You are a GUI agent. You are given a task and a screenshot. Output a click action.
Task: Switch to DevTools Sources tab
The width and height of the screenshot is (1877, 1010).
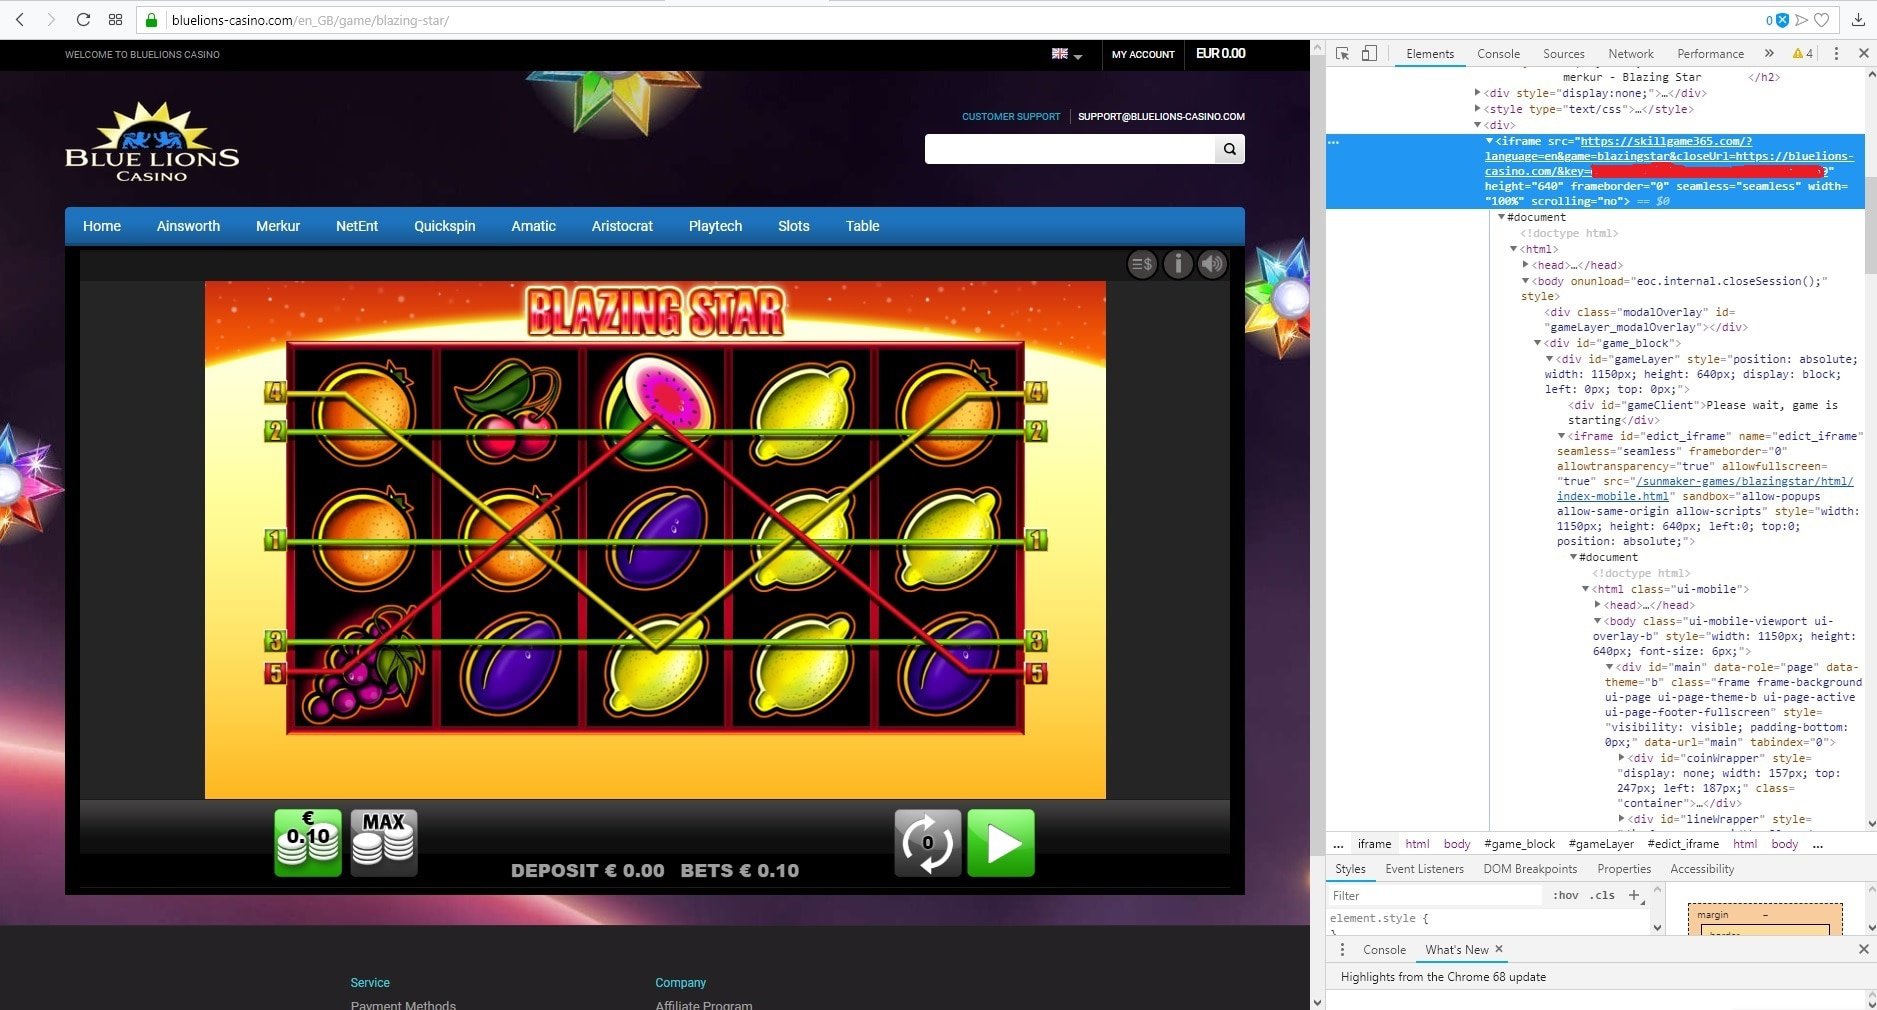coord(1563,54)
